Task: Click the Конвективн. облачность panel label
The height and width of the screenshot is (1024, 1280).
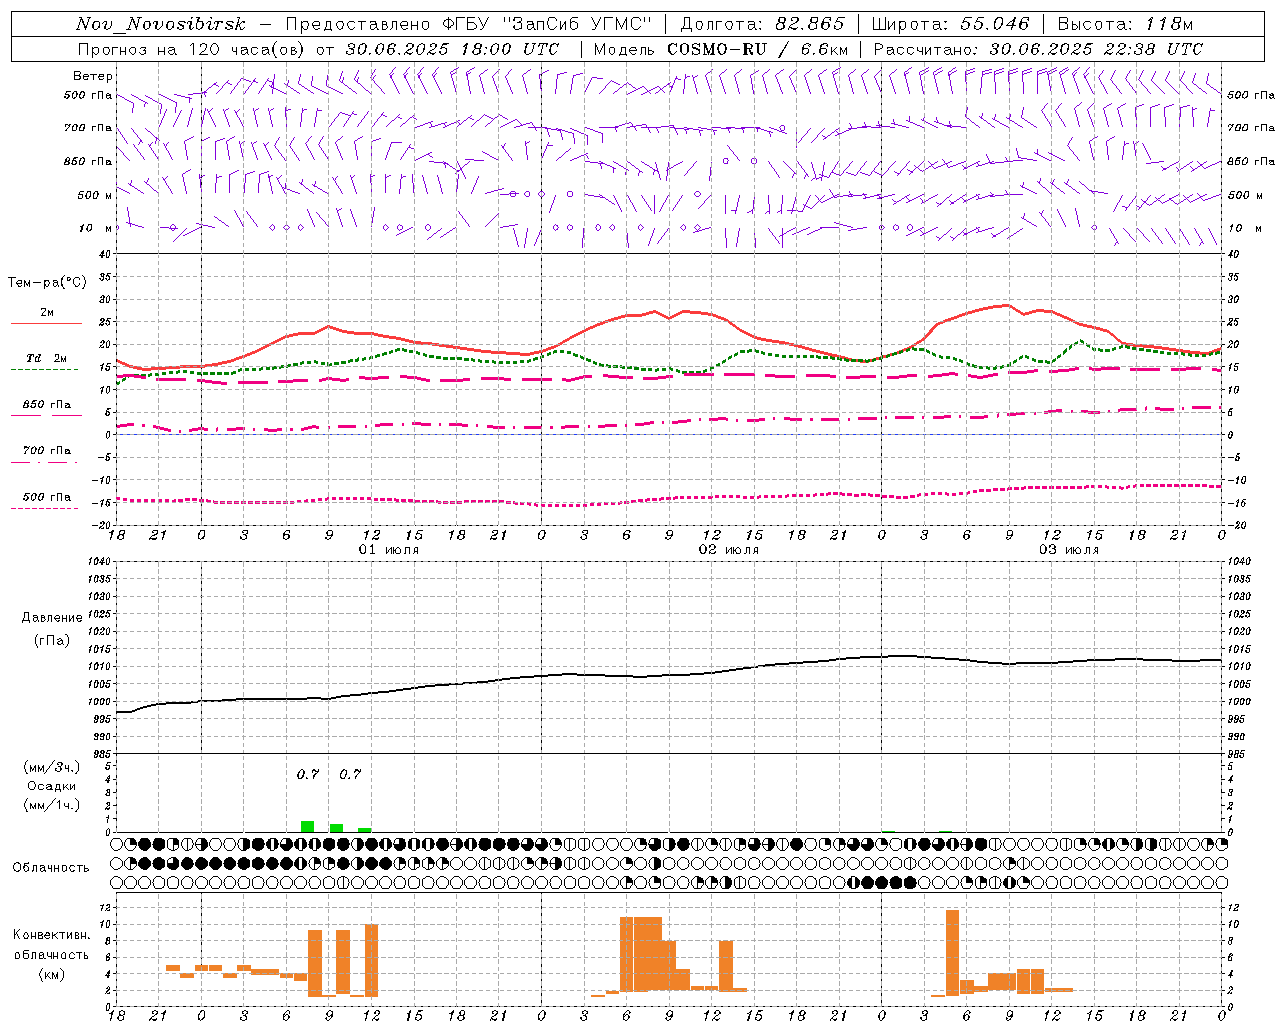Action: pyautogui.click(x=51, y=944)
